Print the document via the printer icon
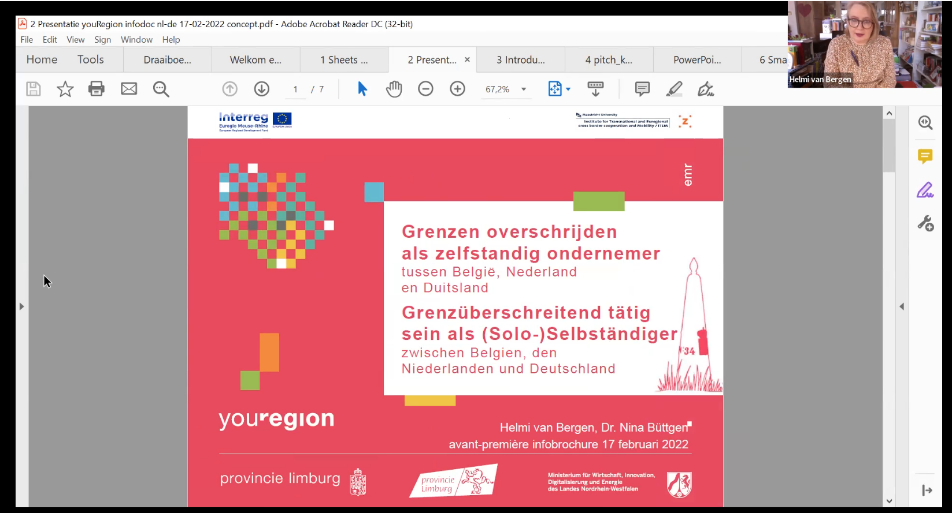This screenshot has height=513, width=952. [97, 89]
